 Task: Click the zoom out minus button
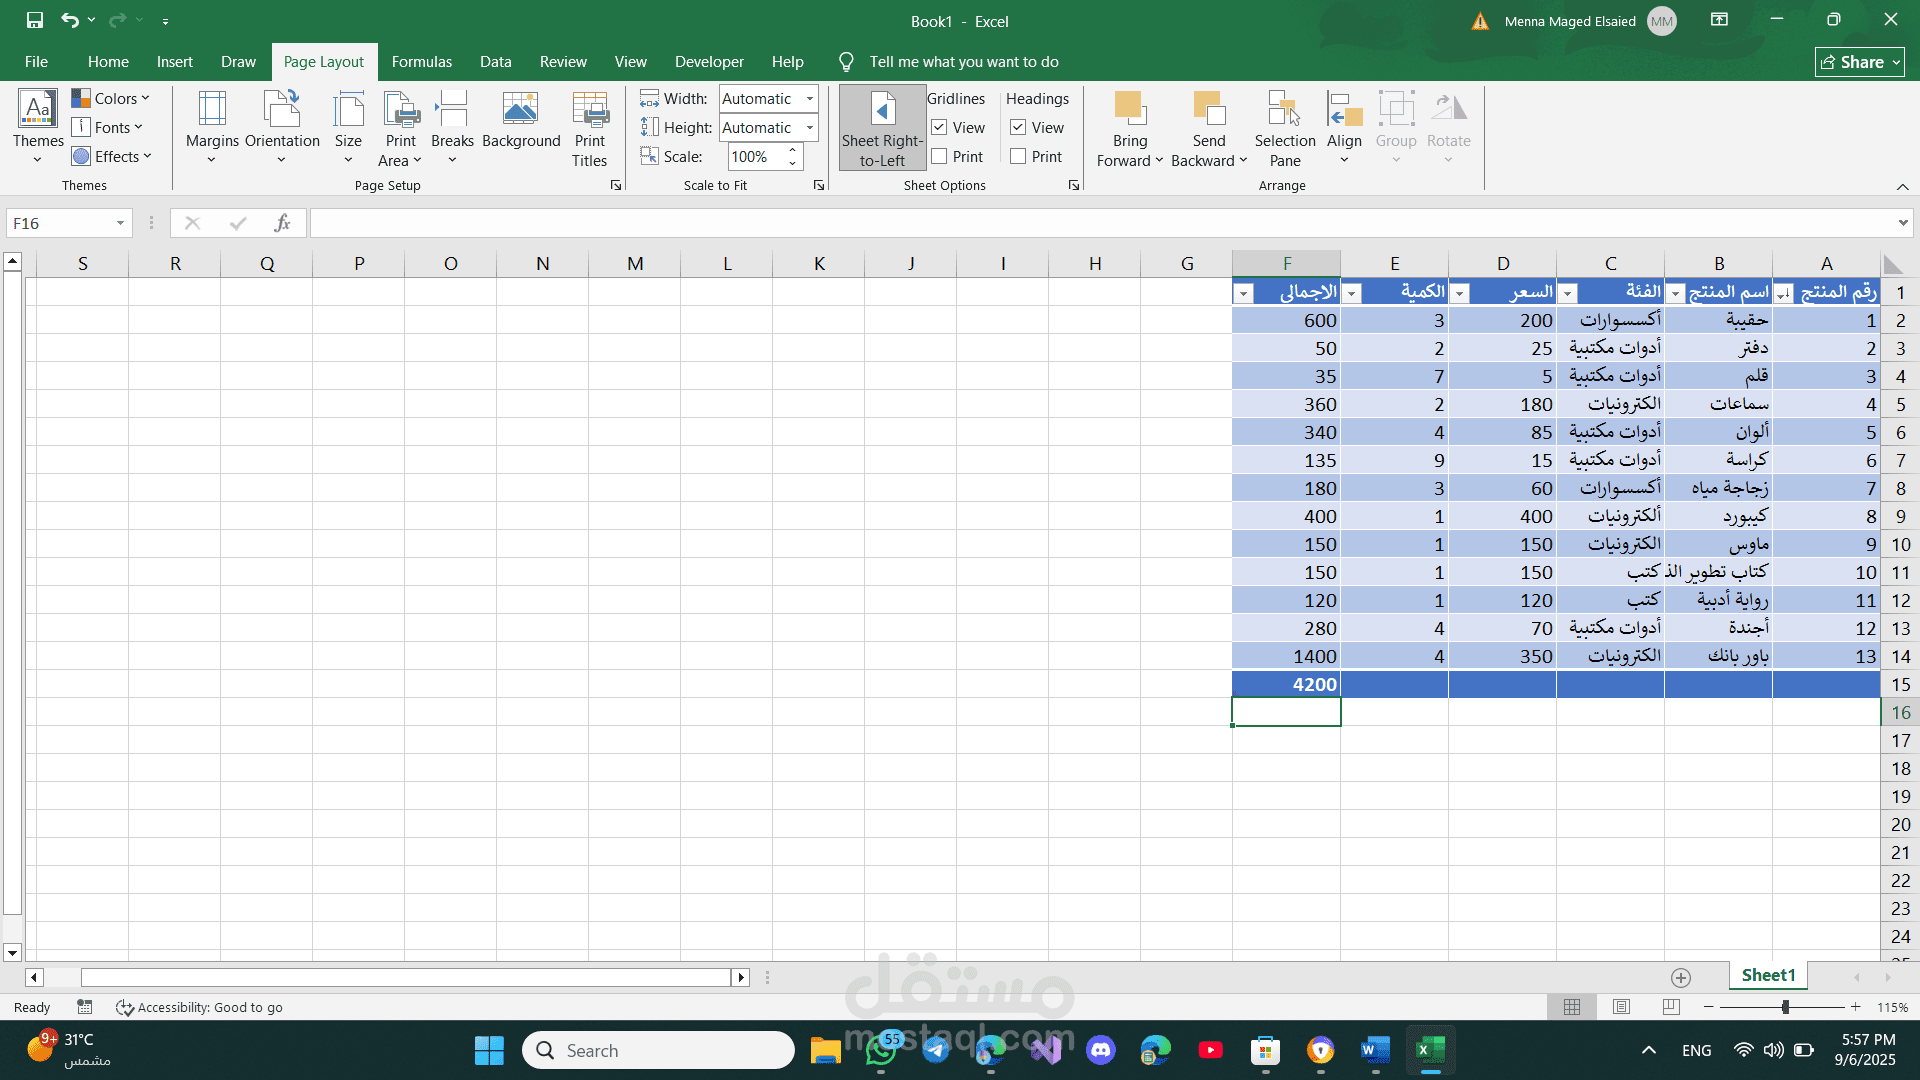(1709, 1007)
